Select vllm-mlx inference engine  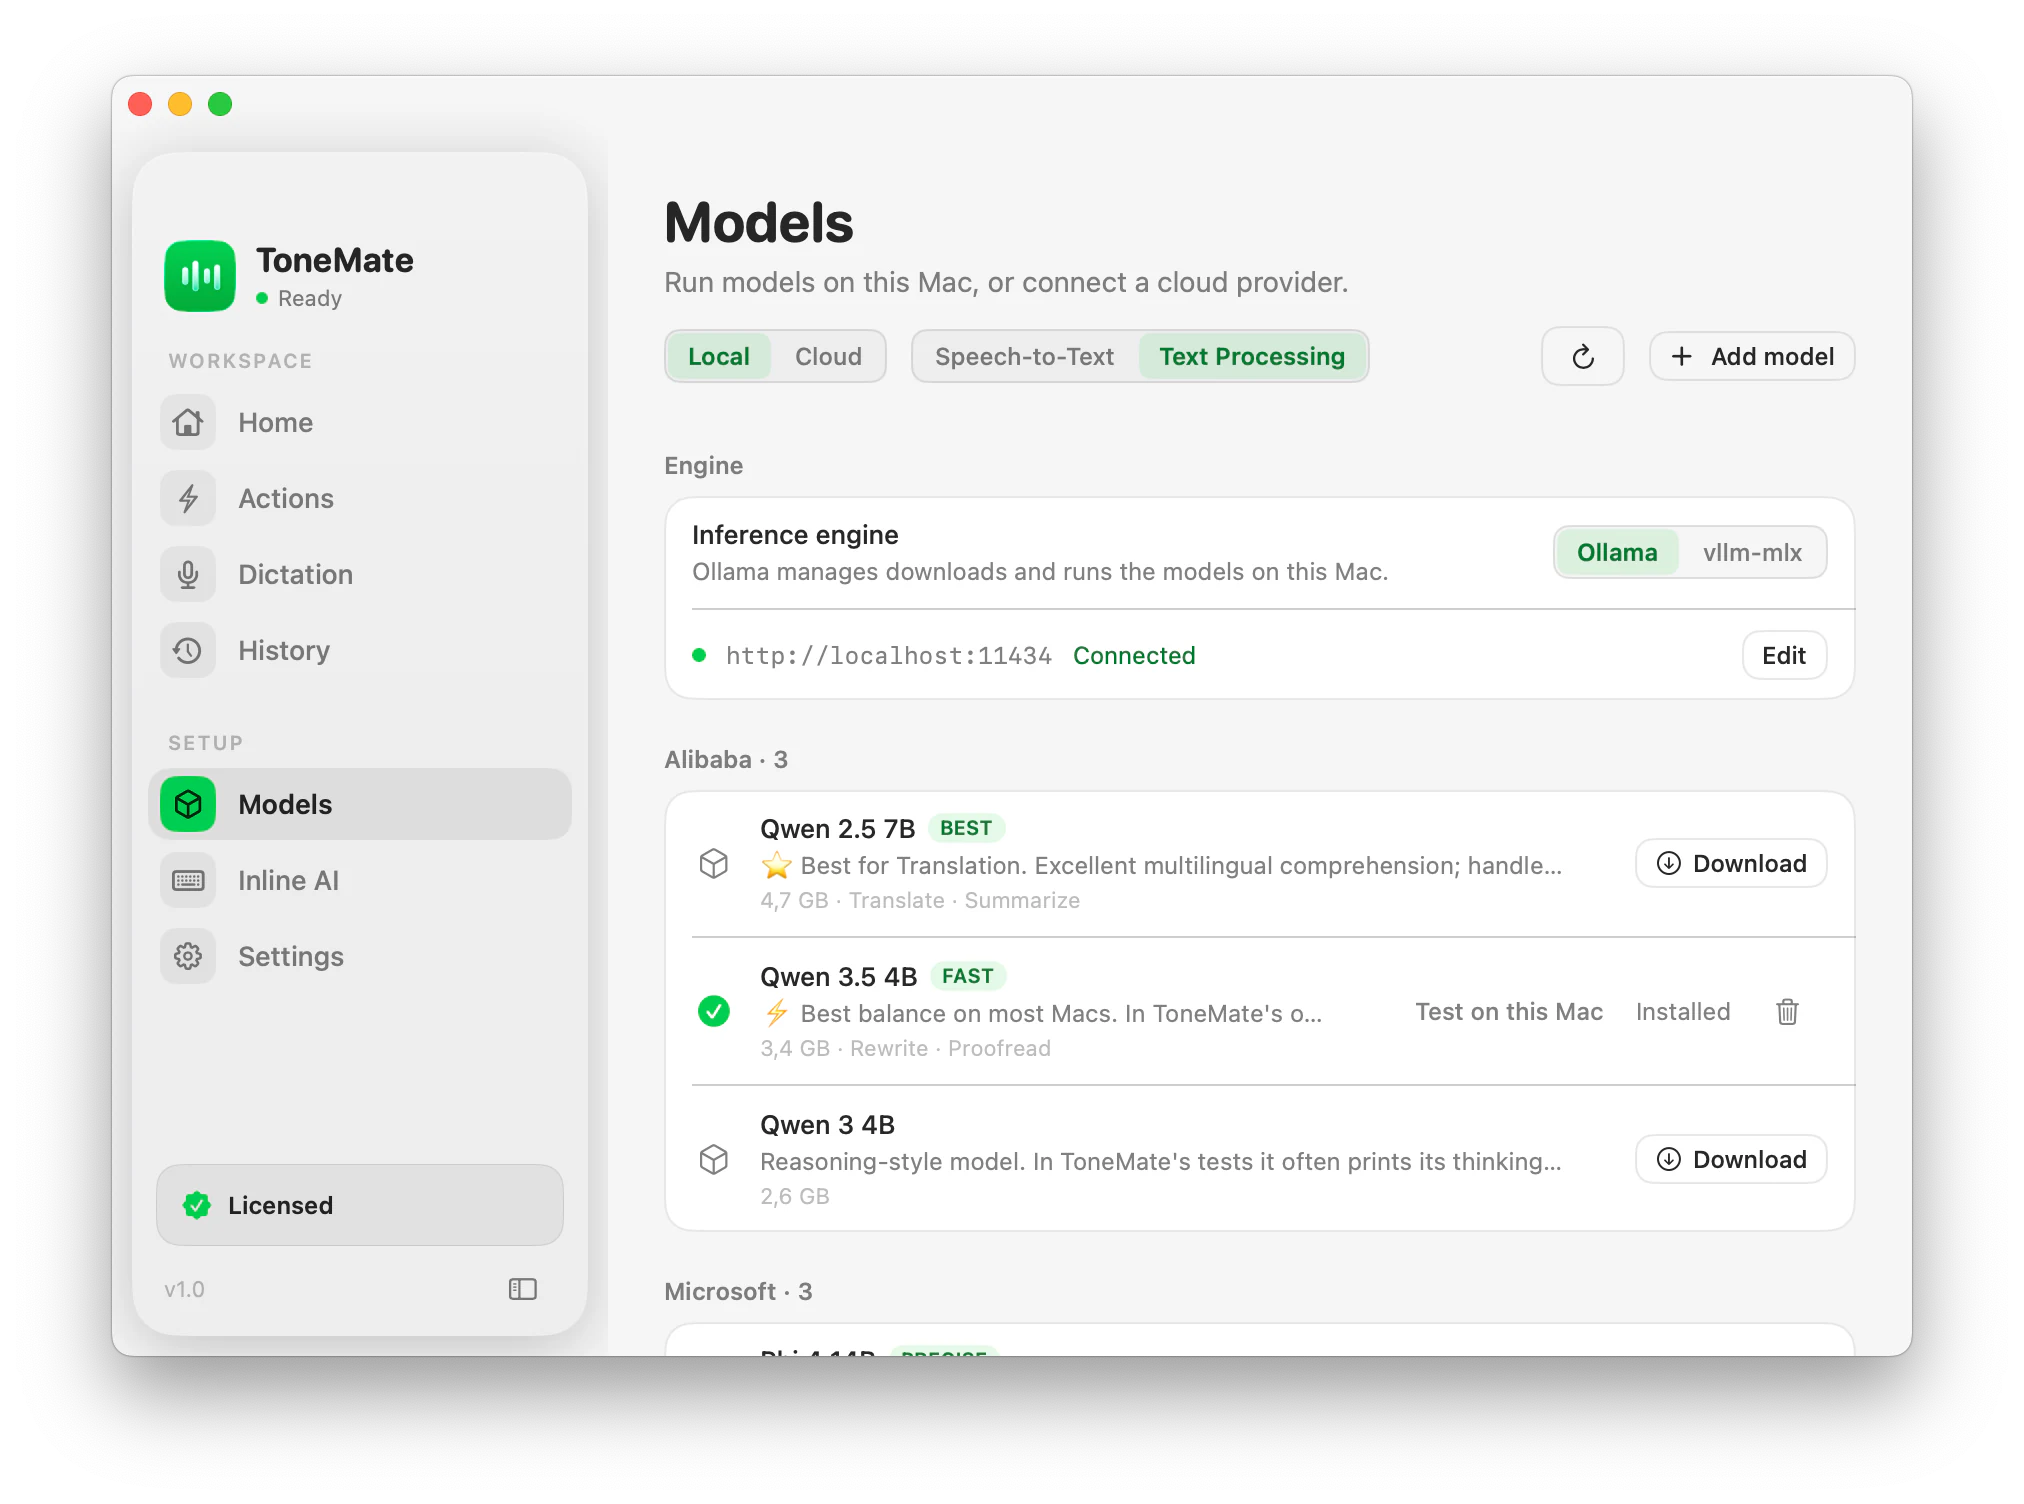pyautogui.click(x=1752, y=552)
